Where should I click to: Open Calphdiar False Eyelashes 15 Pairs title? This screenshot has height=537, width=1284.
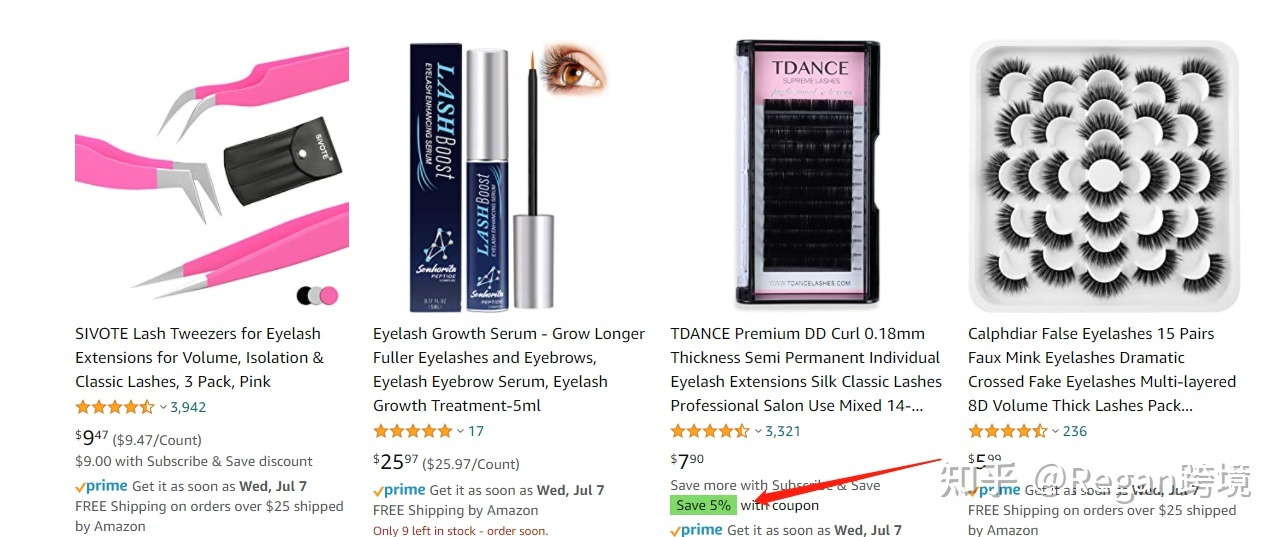click(x=1102, y=370)
